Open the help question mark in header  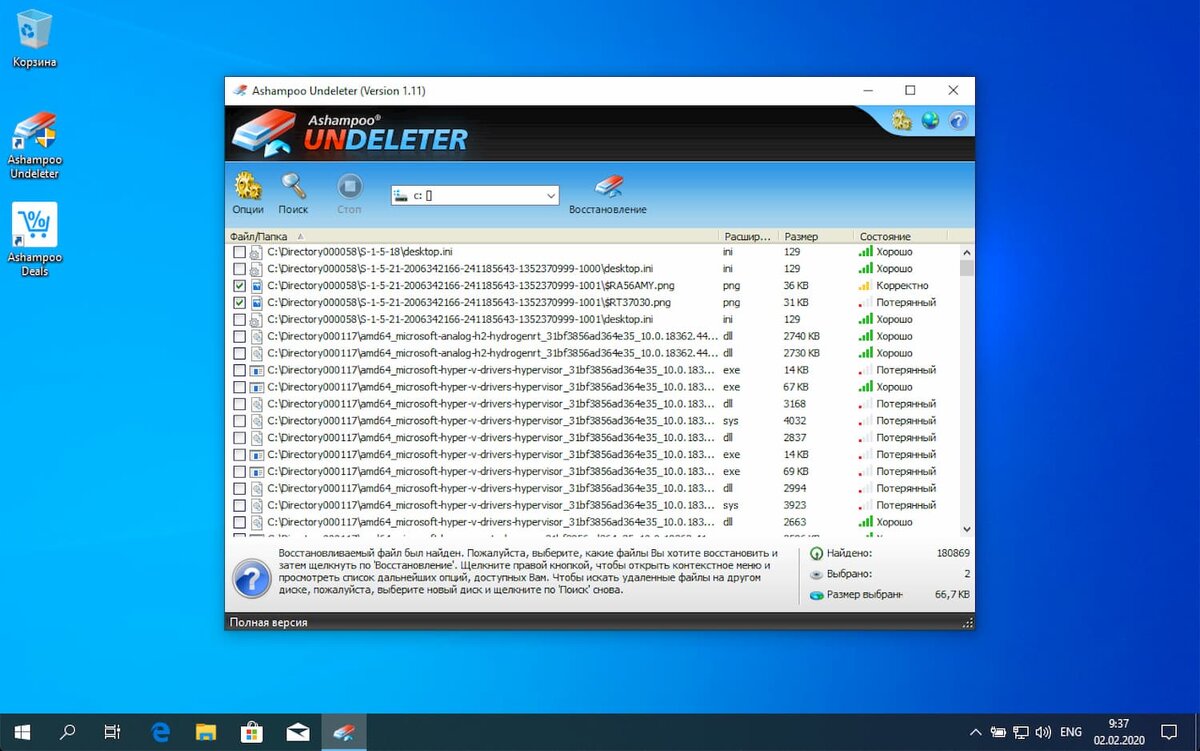[x=958, y=121]
